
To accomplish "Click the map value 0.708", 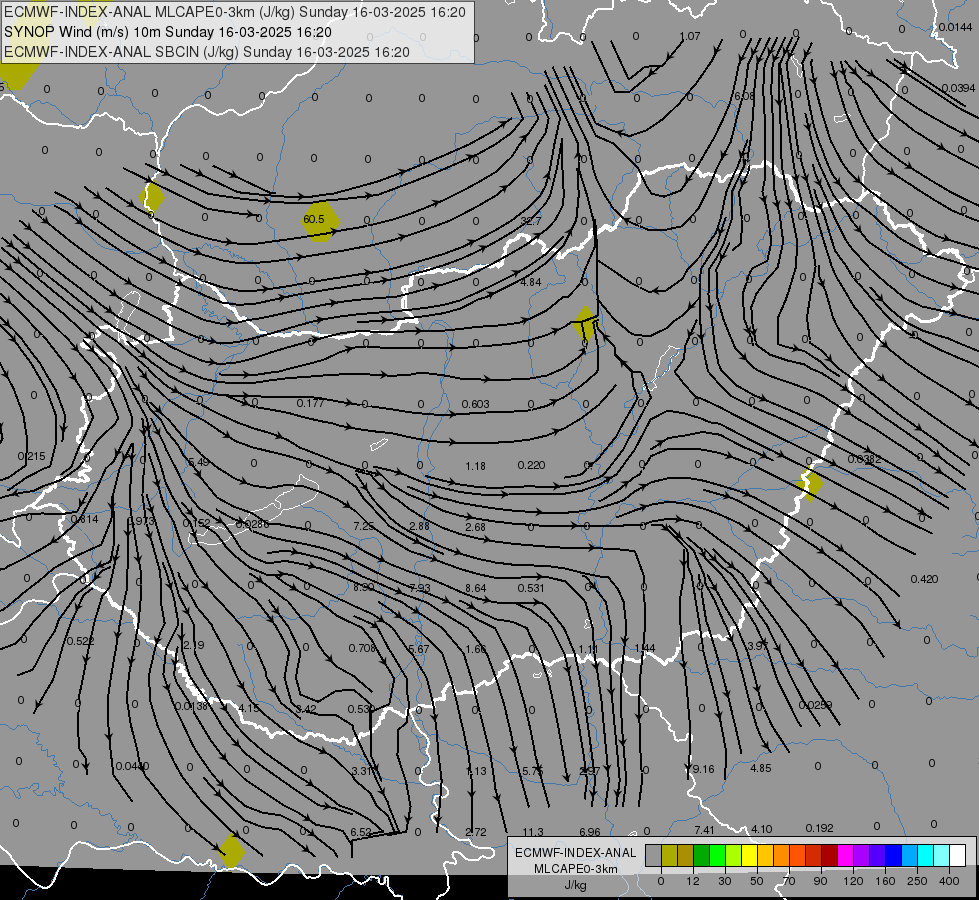I will tap(362, 648).
